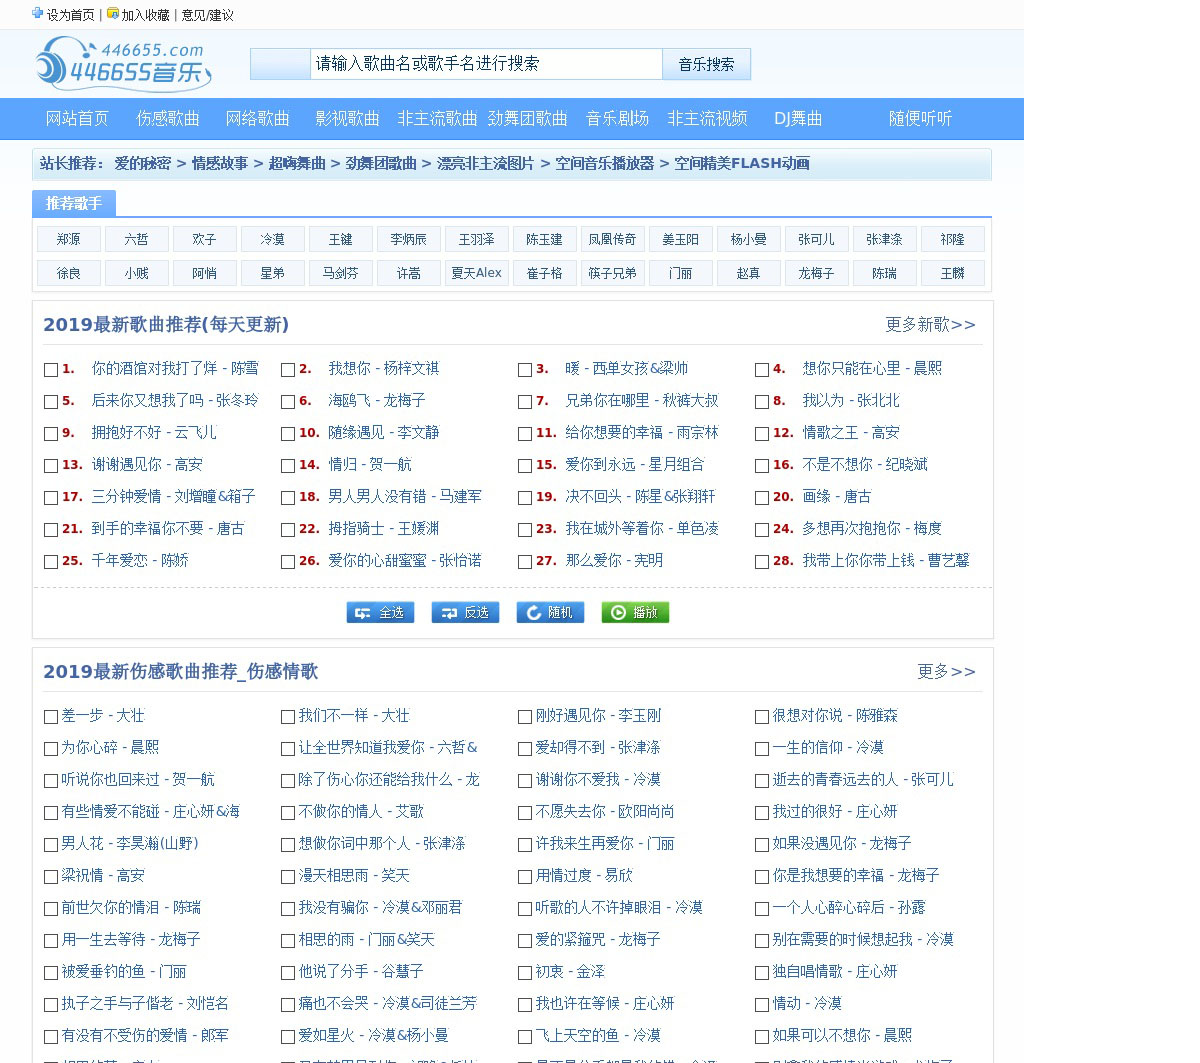Open the DJ舞曲 navigation menu item
This screenshot has width=1200, height=1063.
798,118
